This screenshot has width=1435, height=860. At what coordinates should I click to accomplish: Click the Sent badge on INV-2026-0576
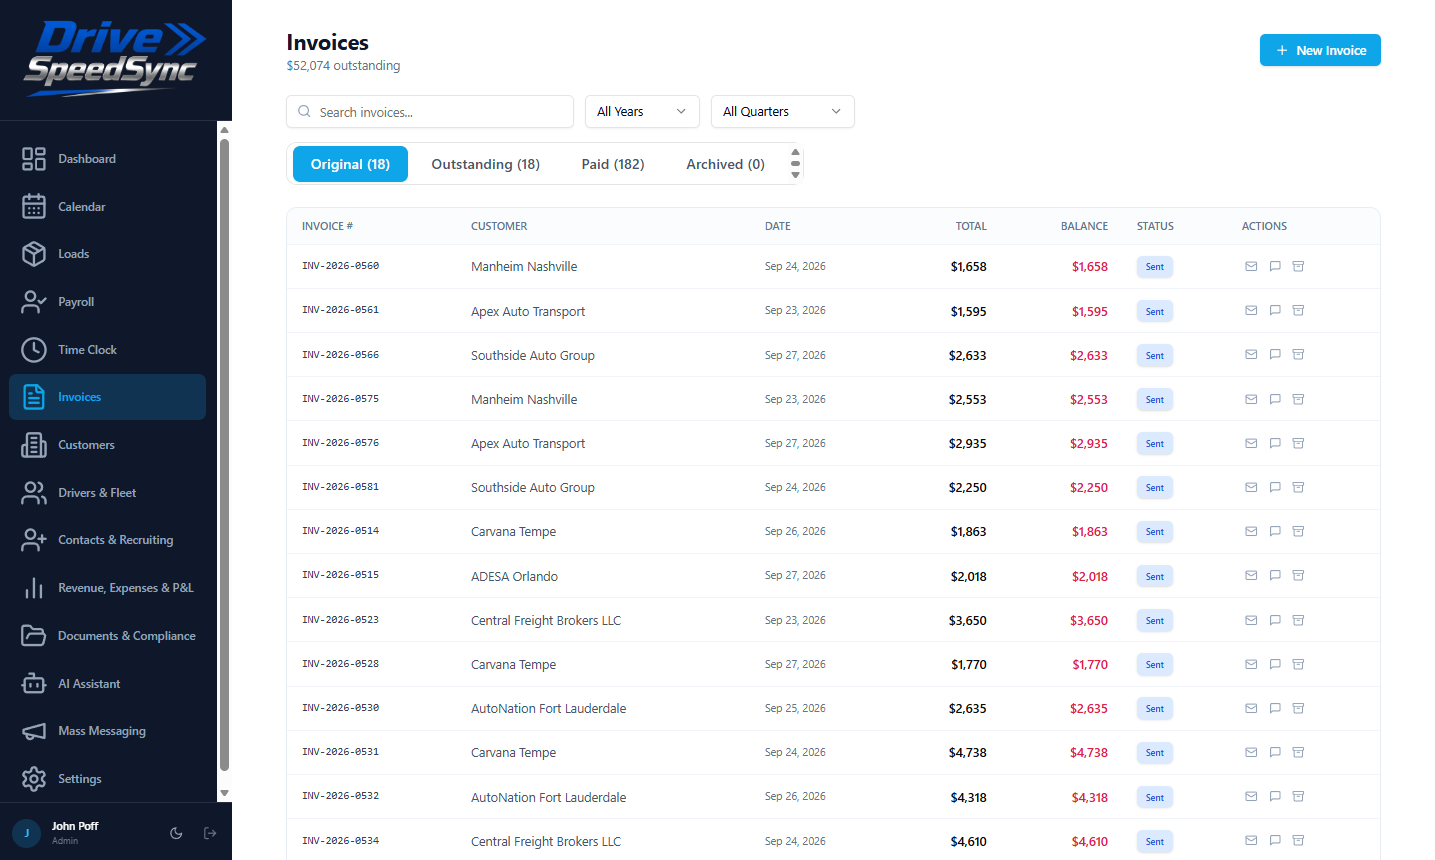tap(1155, 444)
